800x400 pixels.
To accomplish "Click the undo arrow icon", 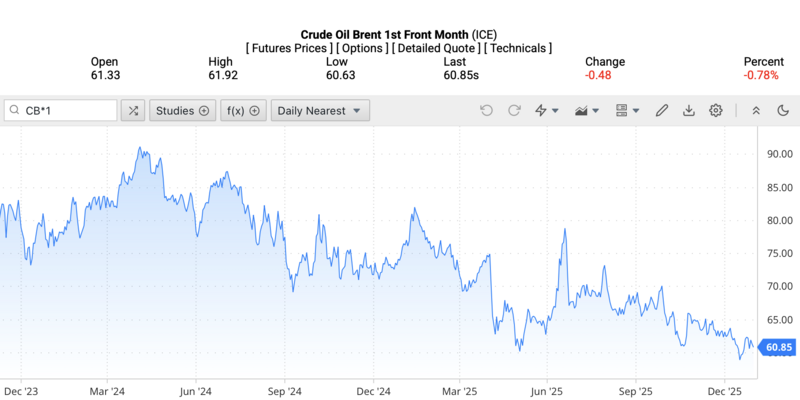I will (x=486, y=110).
